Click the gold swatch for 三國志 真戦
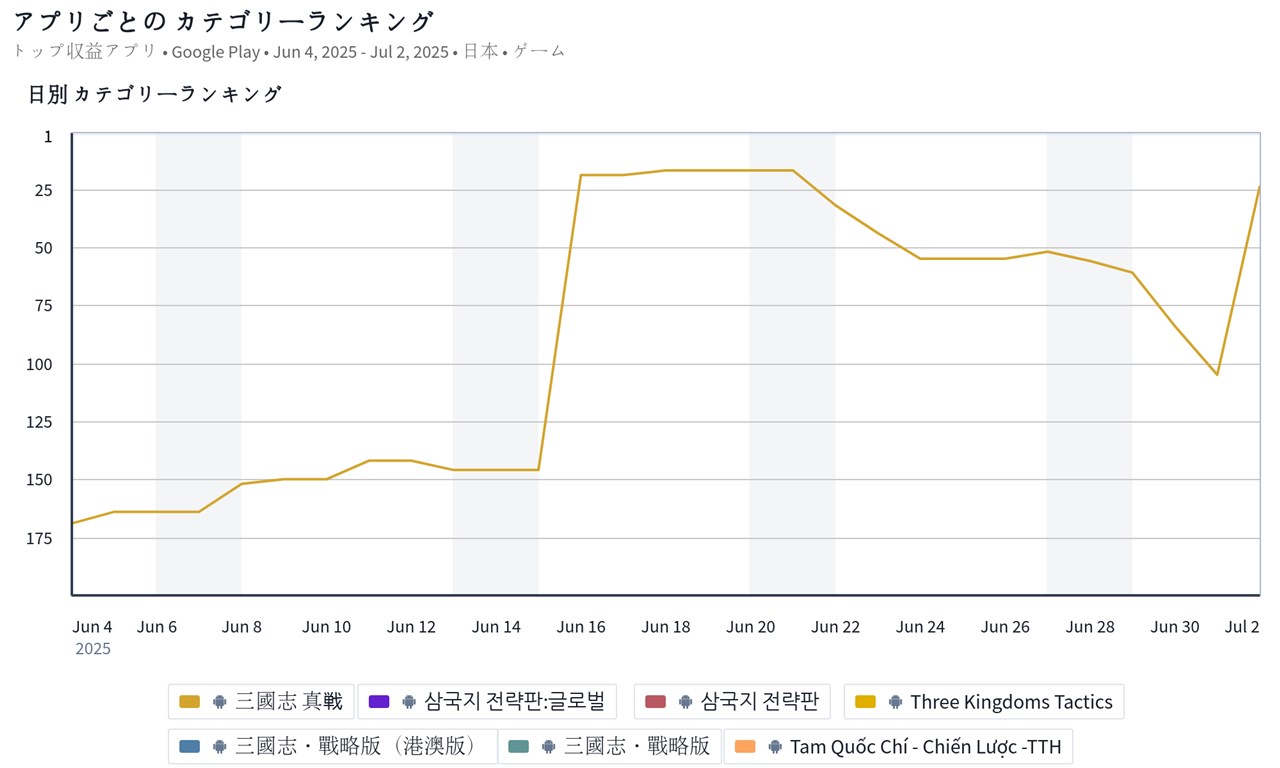 pyautogui.click(x=189, y=702)
